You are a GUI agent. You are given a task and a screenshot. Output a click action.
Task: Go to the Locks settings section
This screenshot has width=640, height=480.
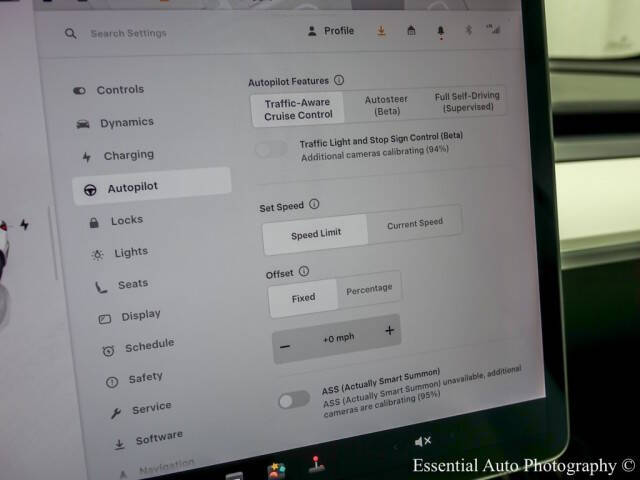tap(126, 220)
